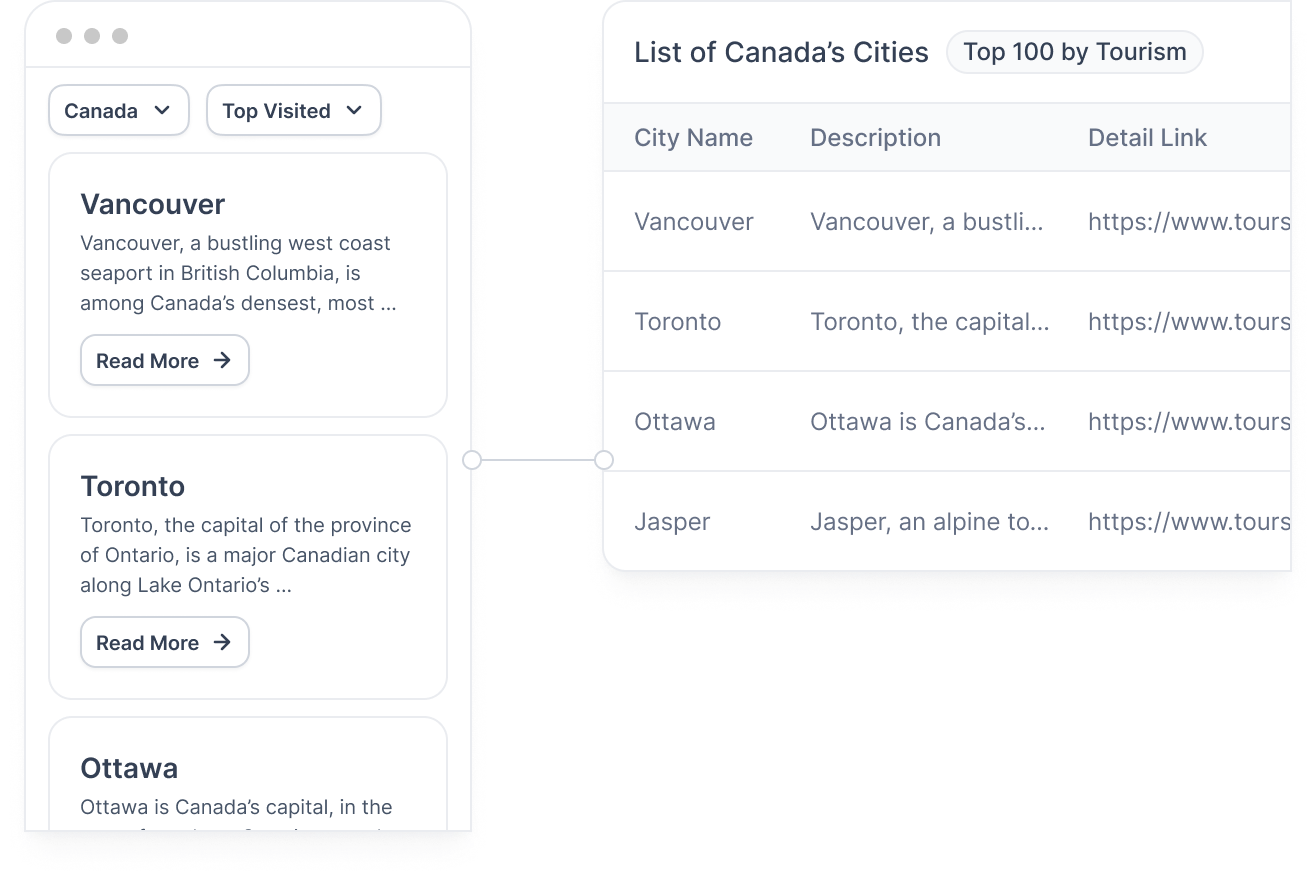
Task: Click the third window control dot
Action: coord(121,36)
